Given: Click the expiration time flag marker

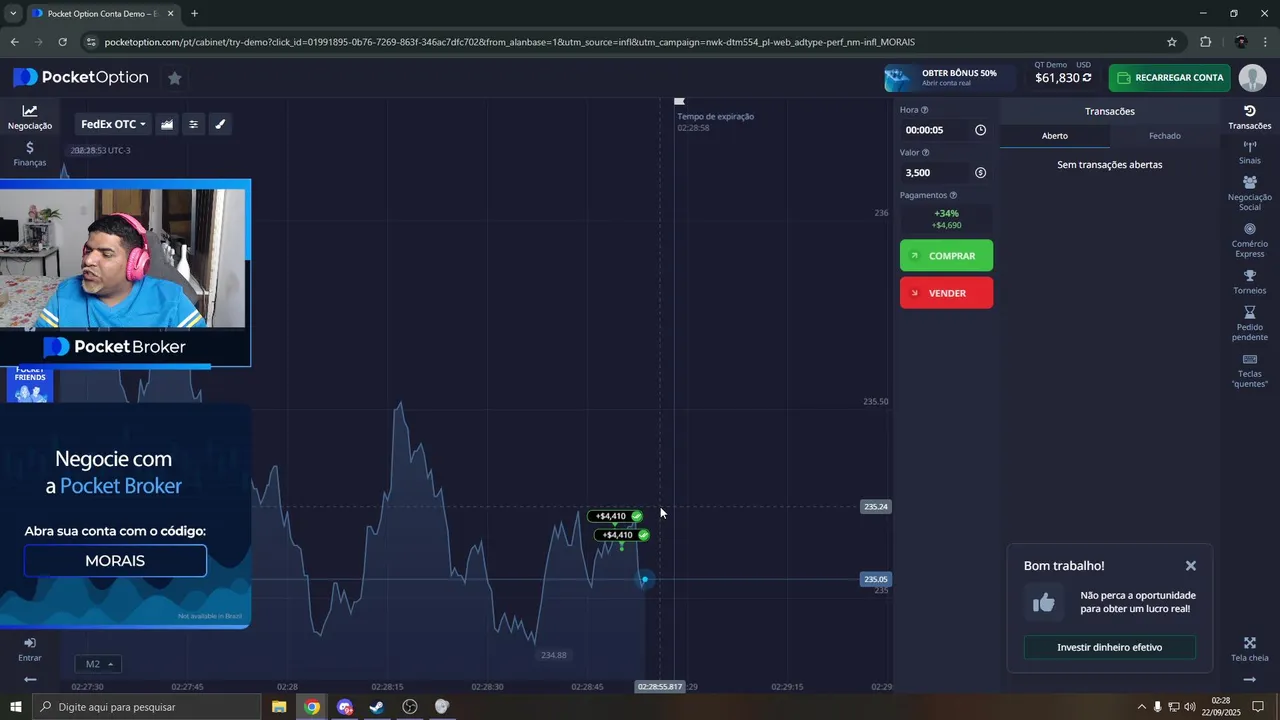Looking at the screenshot, I should [679, 101].
